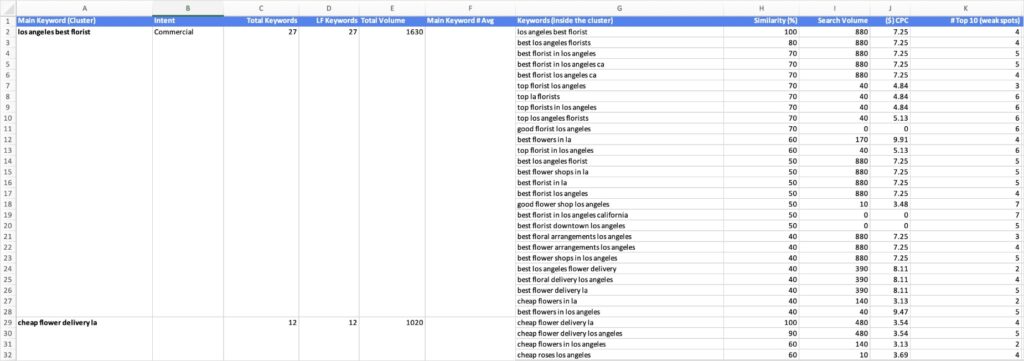Select keyword cell 'best florist in los angeles california'

[x=618, y=215]
